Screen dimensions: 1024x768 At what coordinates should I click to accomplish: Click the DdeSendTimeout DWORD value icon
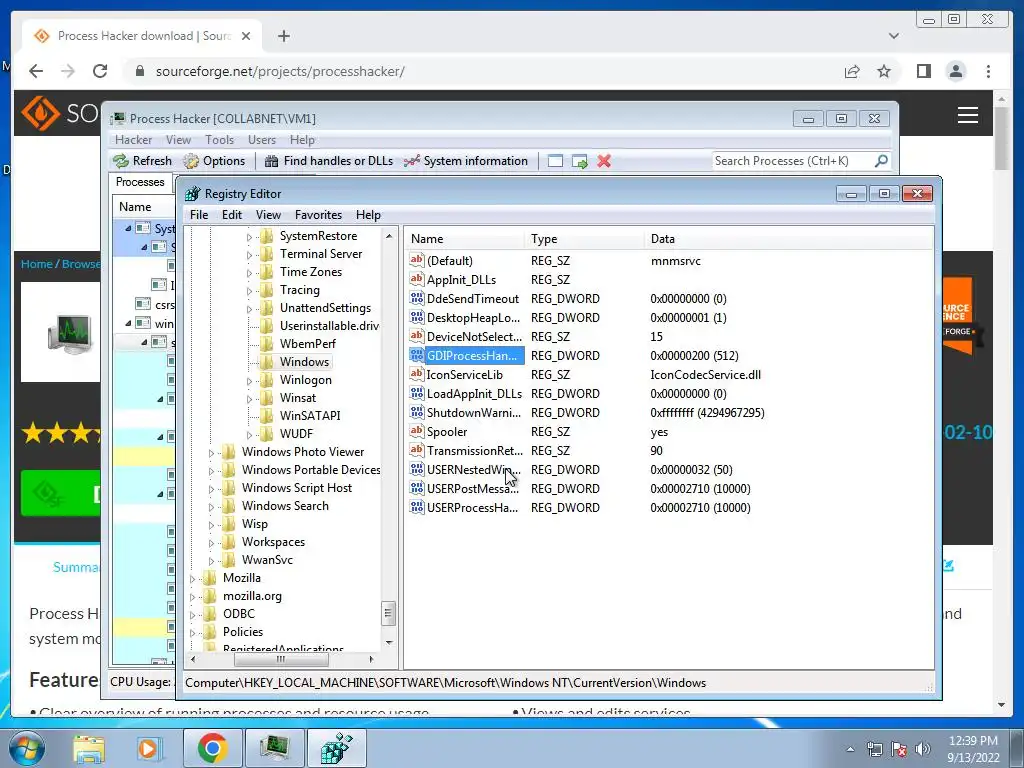[x=417, y=298]
